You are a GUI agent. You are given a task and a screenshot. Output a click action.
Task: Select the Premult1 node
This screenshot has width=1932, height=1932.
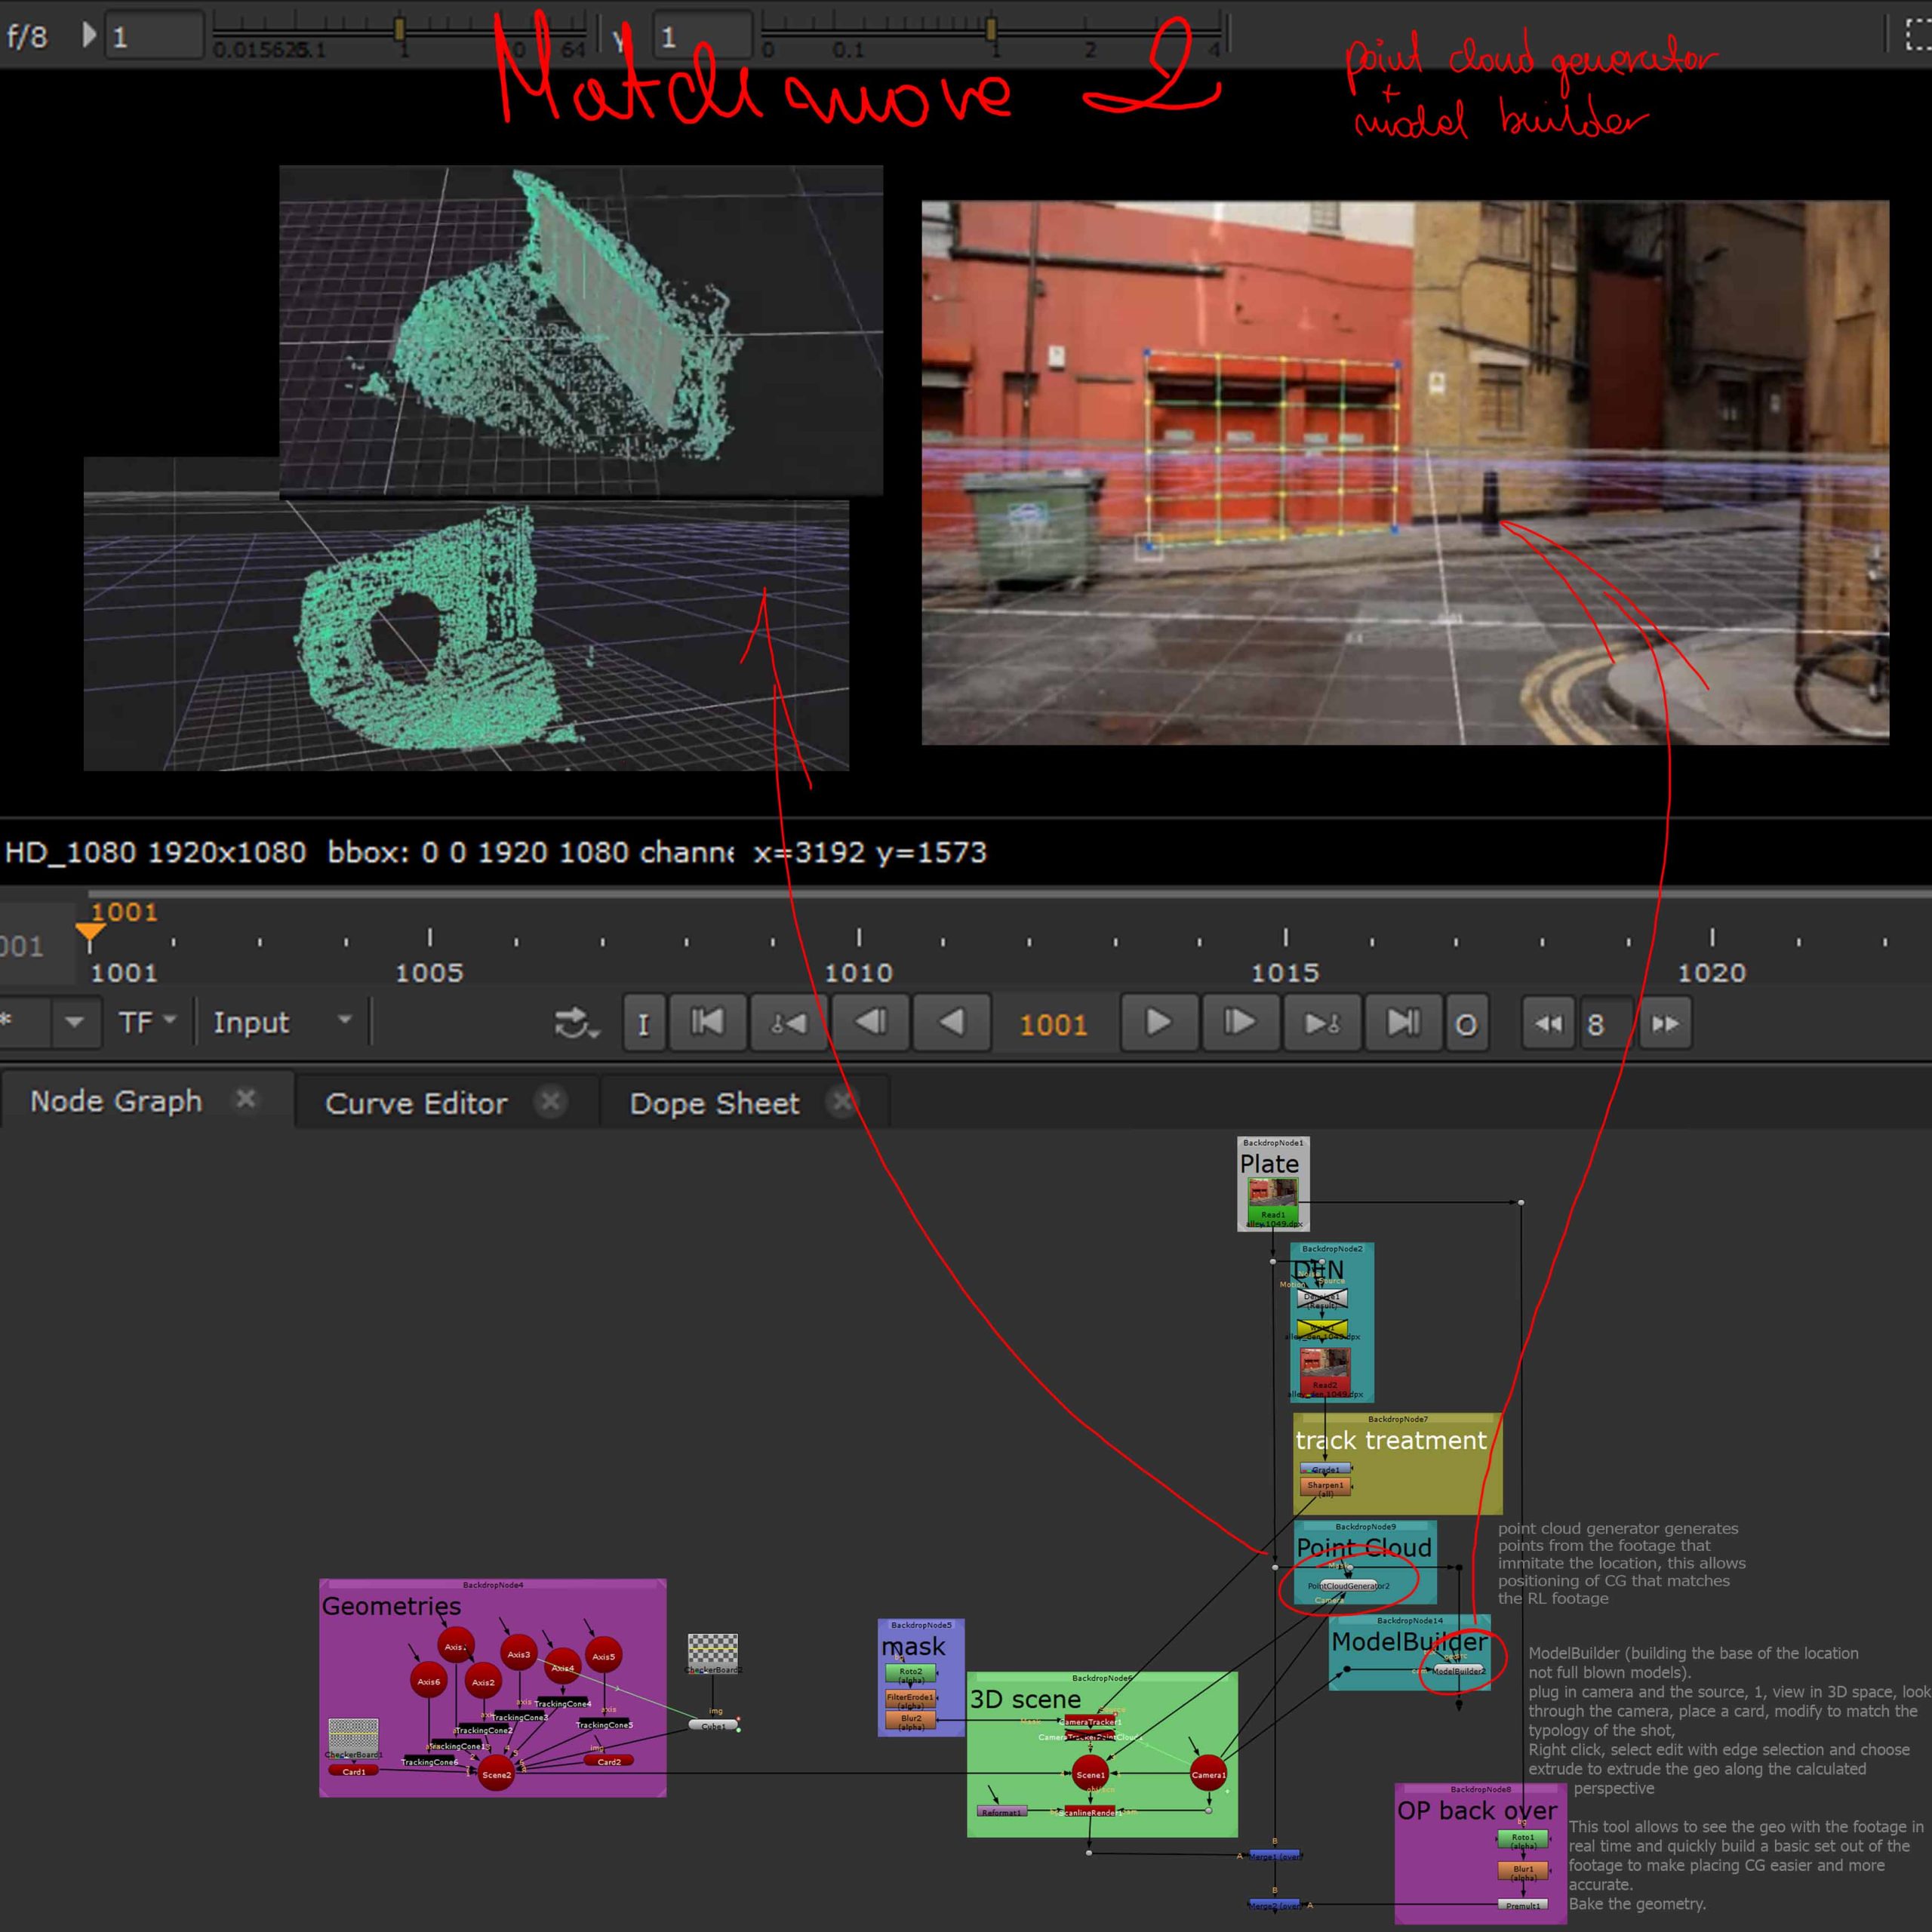[1522, 1905]
